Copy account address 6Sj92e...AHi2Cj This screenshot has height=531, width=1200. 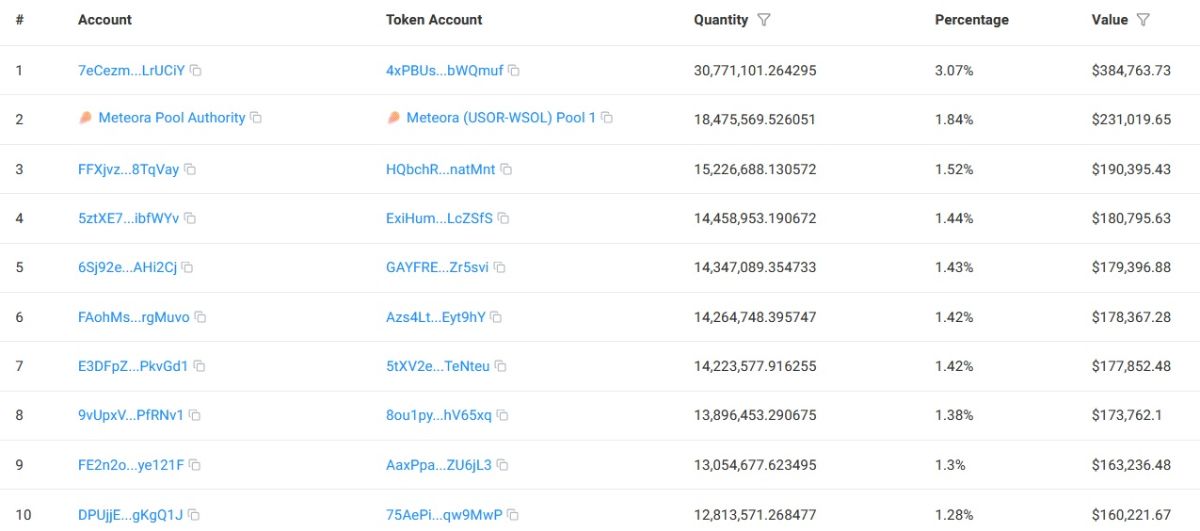[x=187, y=268]
